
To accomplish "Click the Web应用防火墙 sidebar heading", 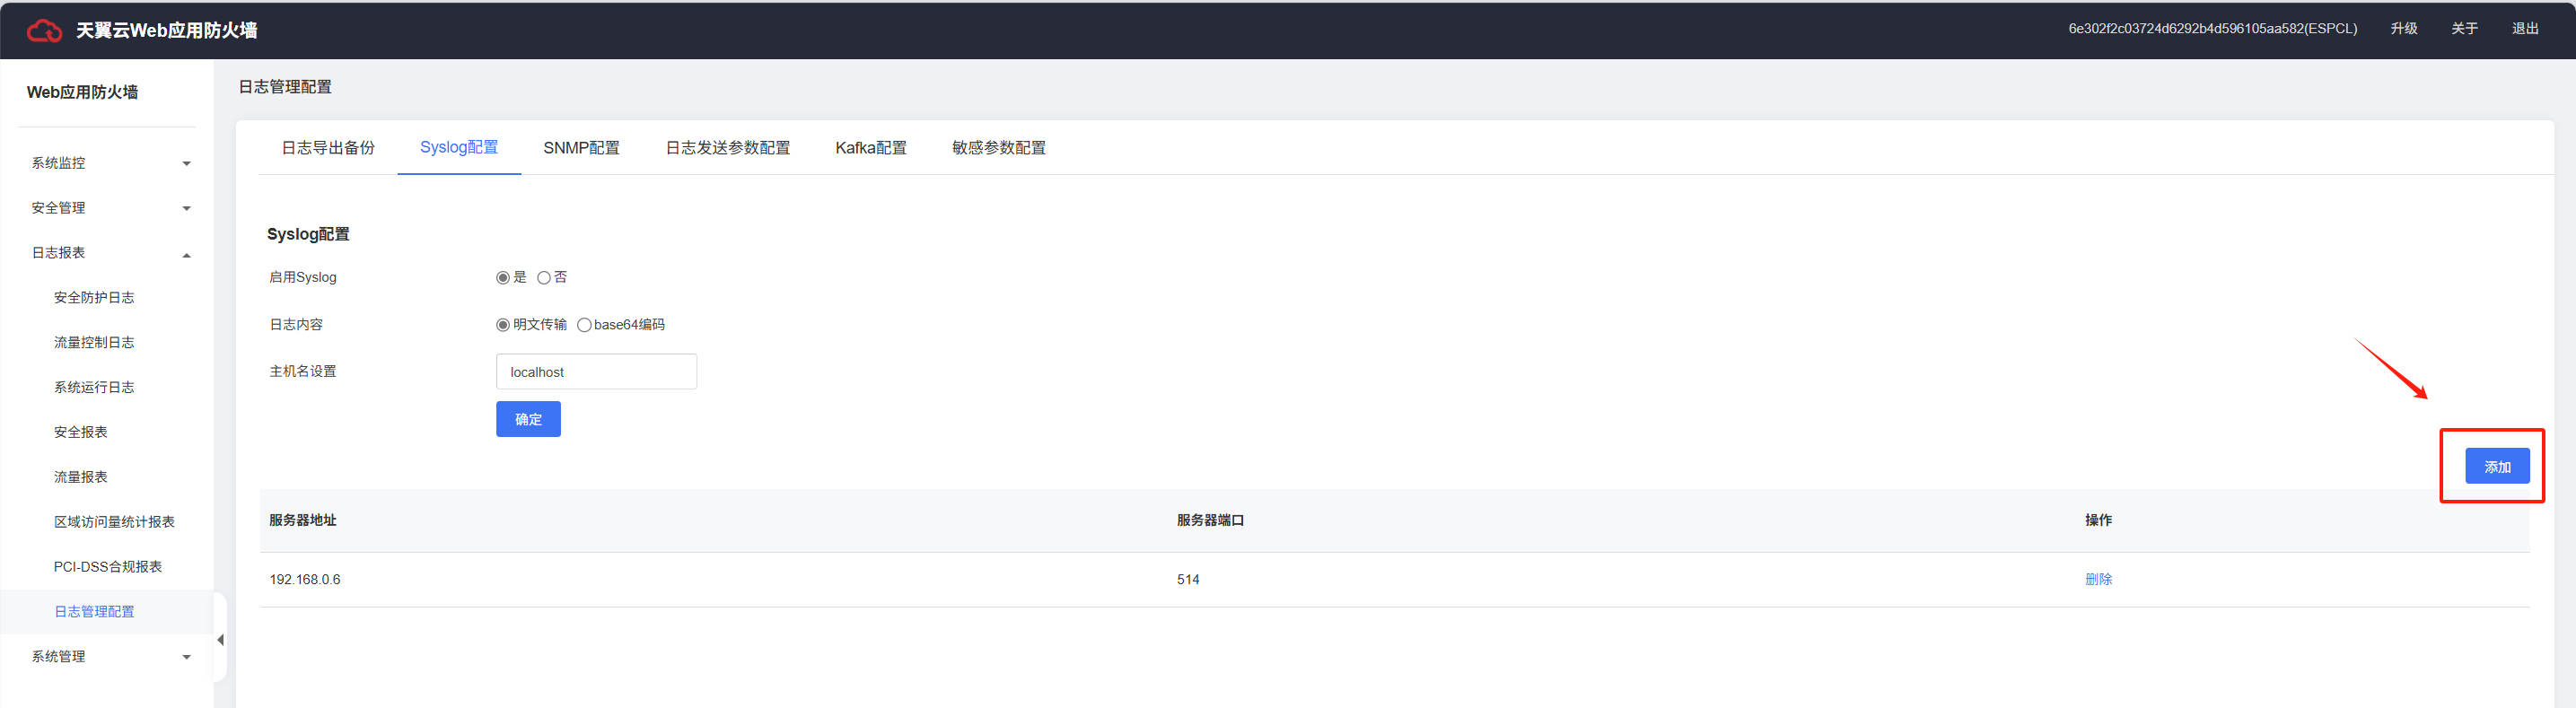I will [82, 92].
